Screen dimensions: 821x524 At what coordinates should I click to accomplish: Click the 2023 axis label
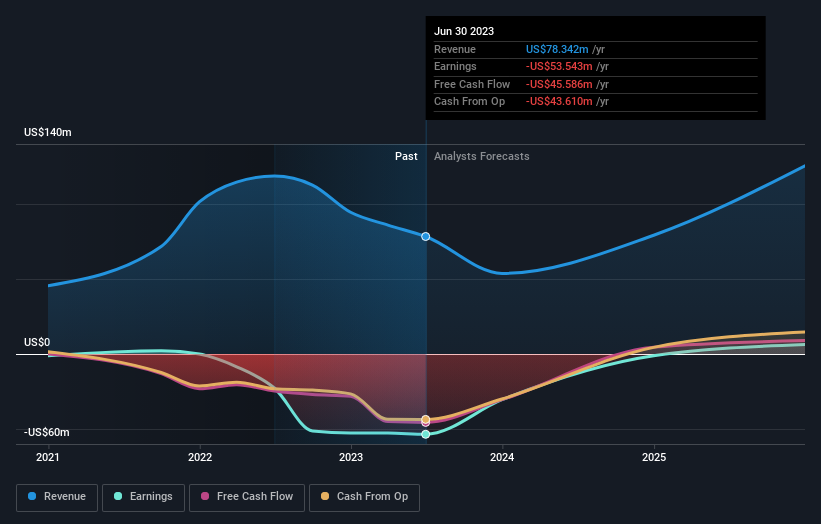(x=351, y=458)
